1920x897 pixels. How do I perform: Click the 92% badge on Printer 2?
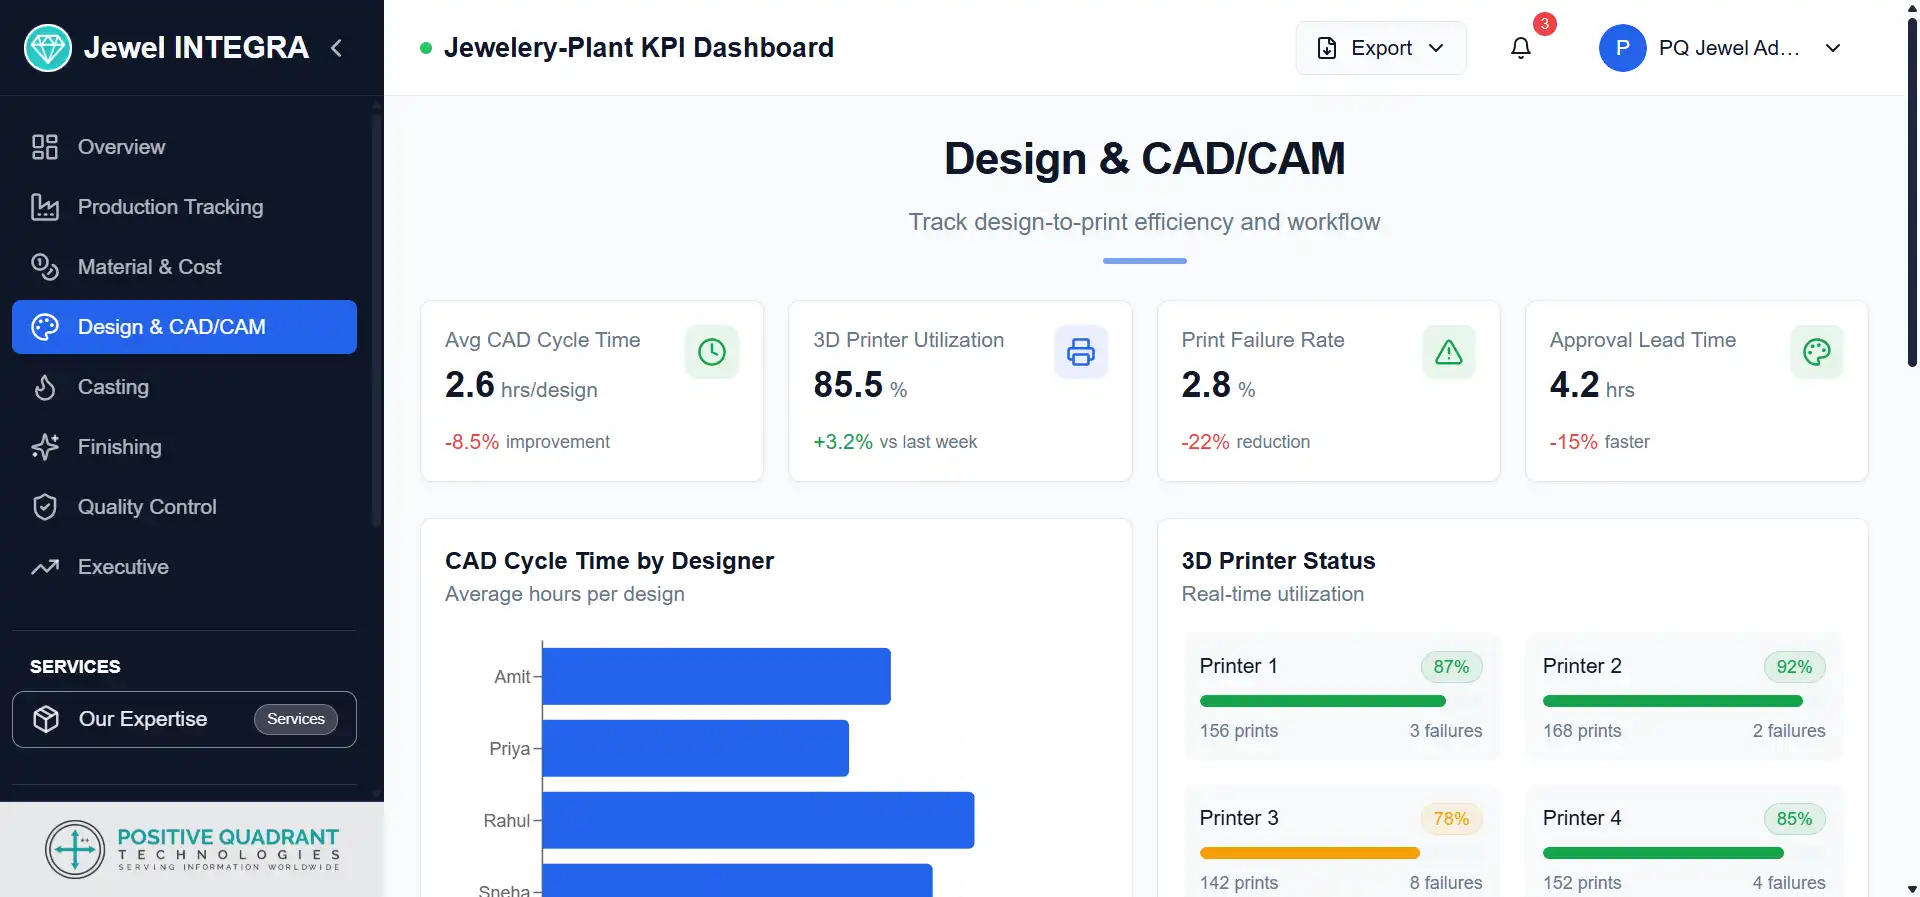pyautogui.click(x=1794, y=667)
